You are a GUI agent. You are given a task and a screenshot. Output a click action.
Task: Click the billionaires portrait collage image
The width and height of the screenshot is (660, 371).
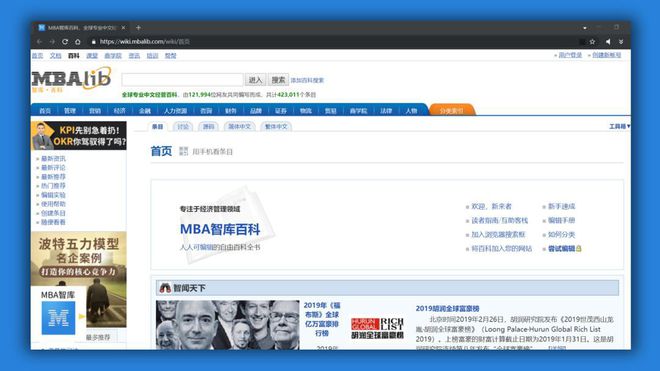tap(227, 325)
